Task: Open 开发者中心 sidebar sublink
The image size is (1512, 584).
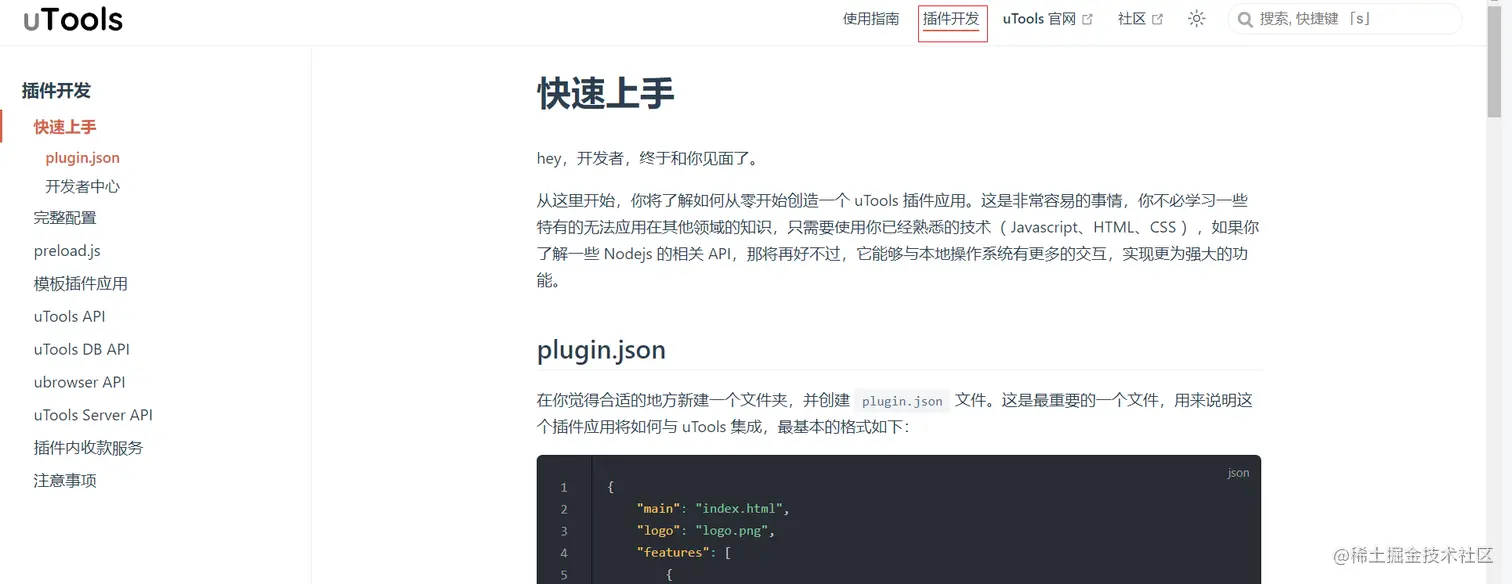Action: coord(82,187)
